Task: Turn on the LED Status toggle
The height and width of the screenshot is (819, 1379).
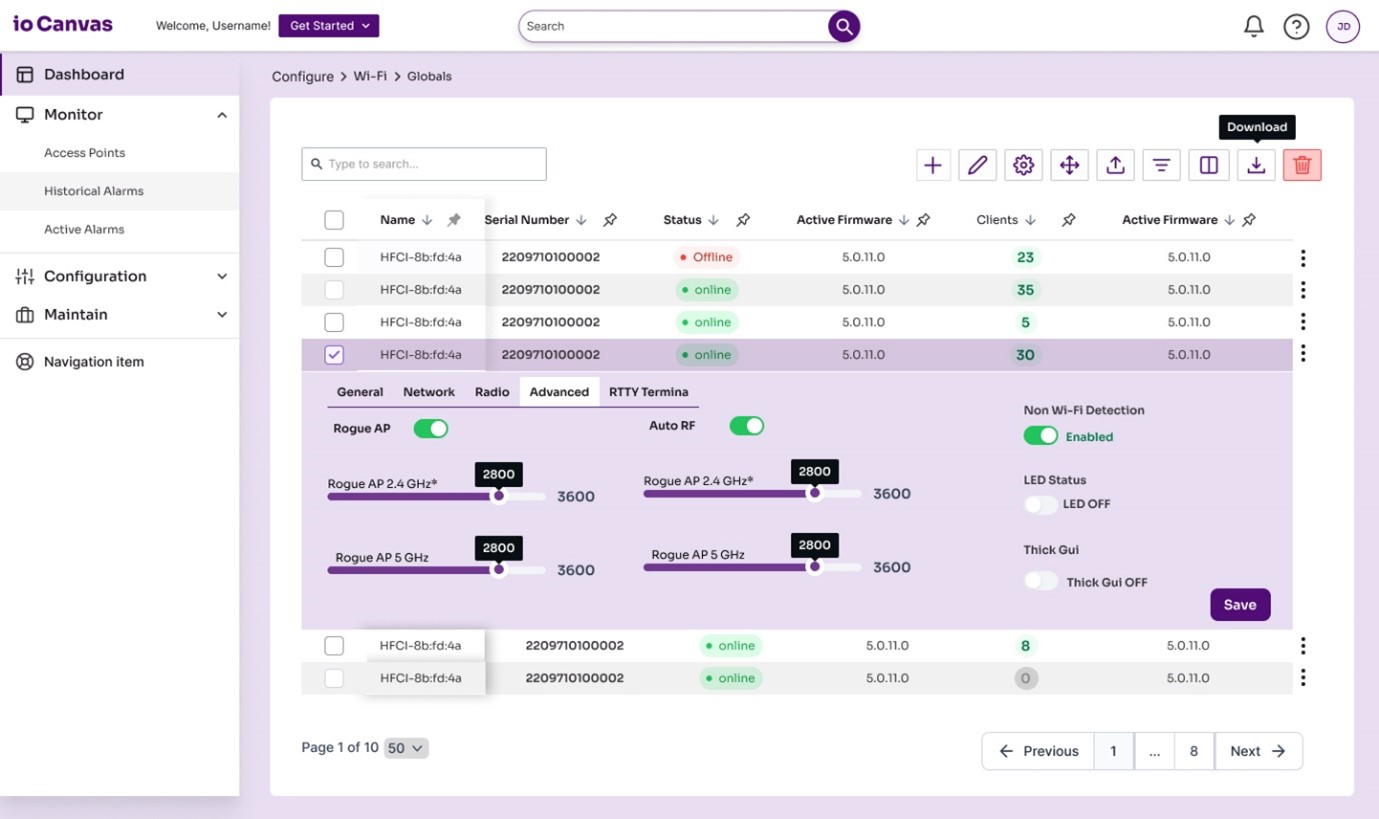Action: pos(1040,504)
